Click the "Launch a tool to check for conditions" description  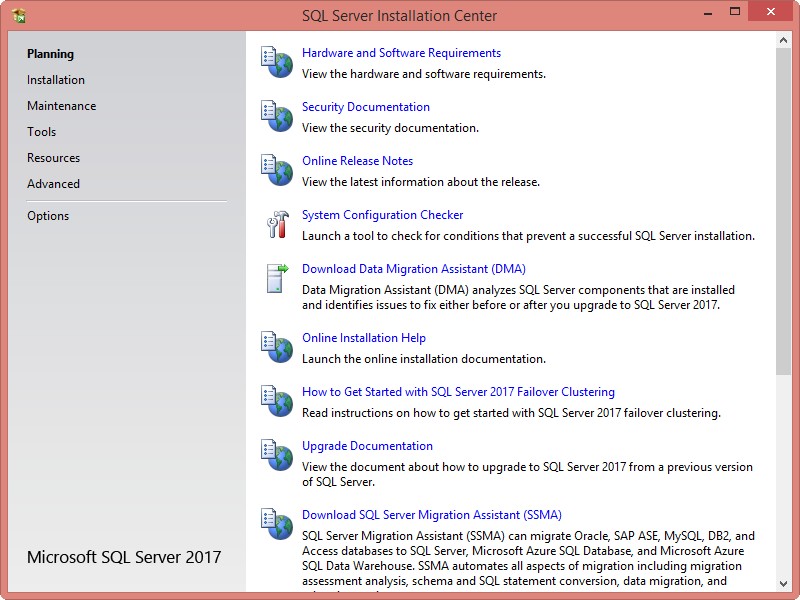tap(528, 237)
